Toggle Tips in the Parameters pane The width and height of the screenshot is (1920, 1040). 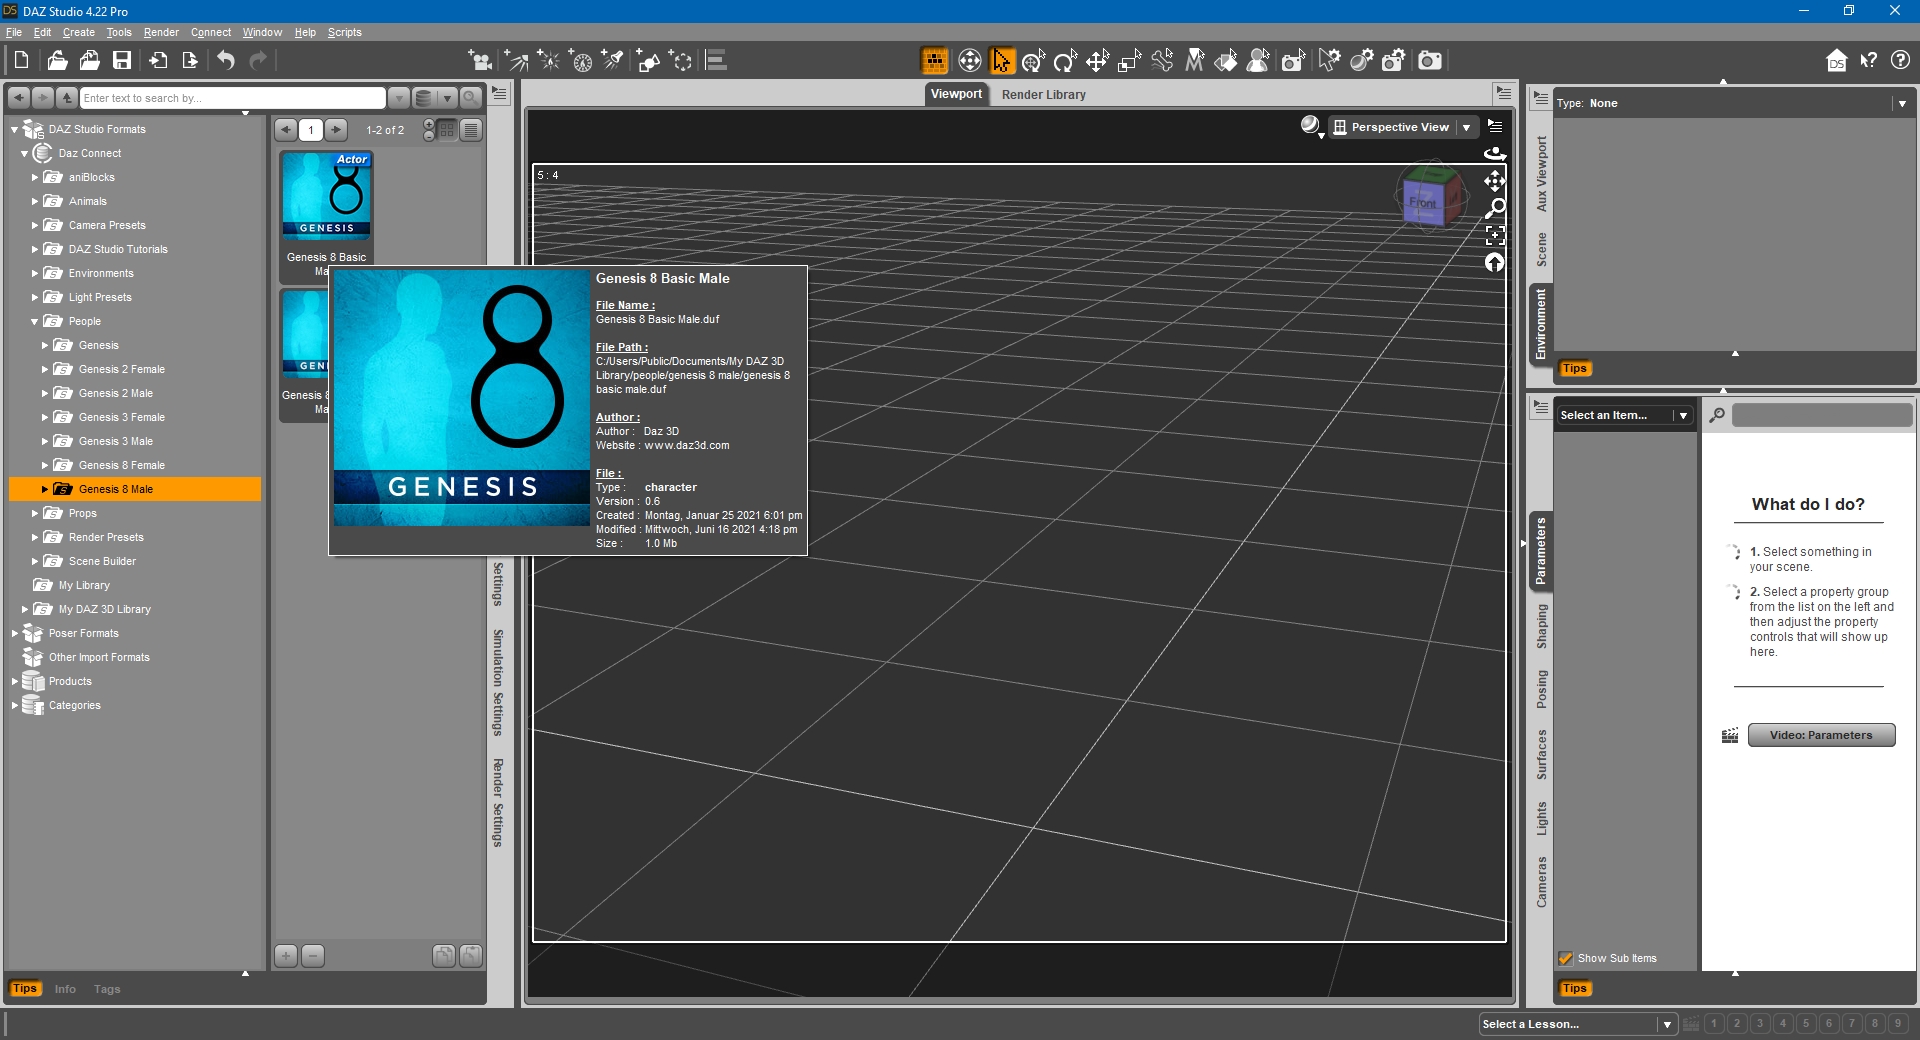tap(1575, 988)
